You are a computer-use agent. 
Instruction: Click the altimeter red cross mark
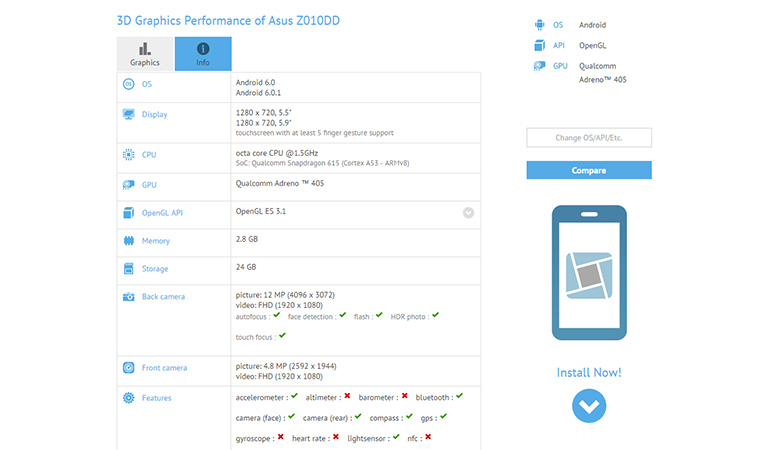(346, 396)
